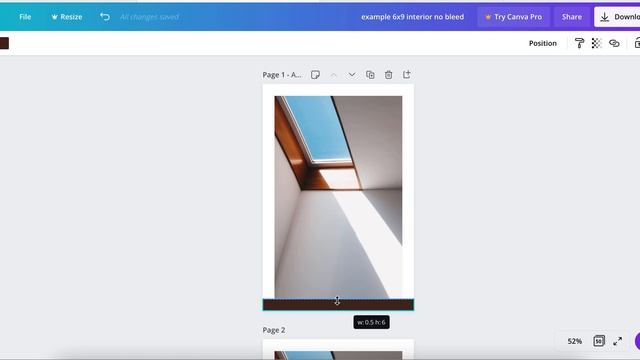
Task: Open the Position panel
Action: coord(542,43)
